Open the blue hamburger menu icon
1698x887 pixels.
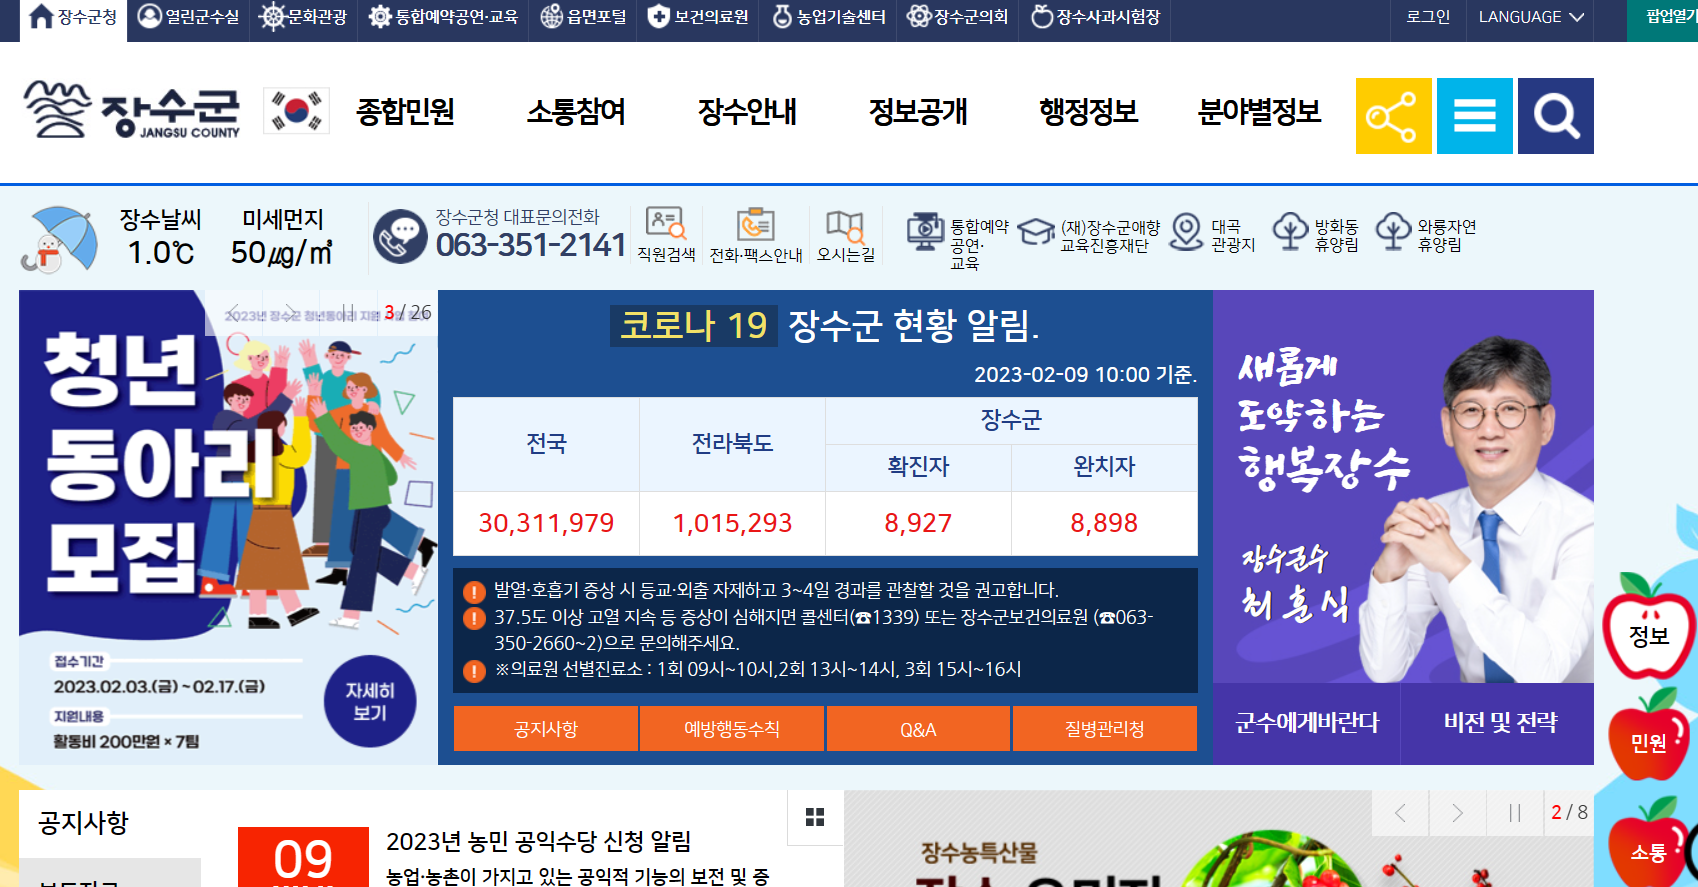(1475, 116)
